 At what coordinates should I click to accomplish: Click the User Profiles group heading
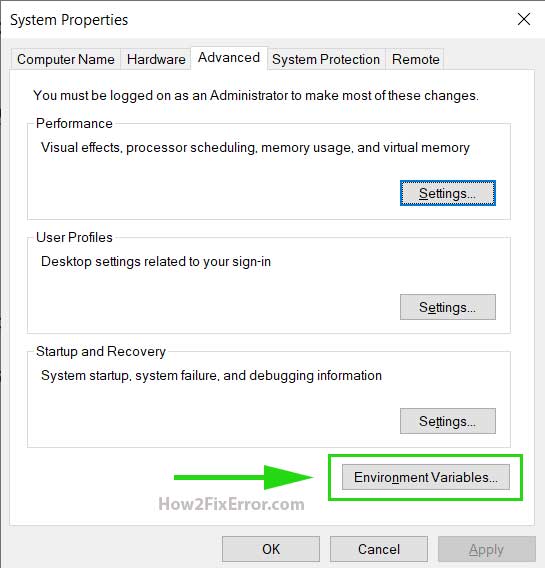pos(74,237)
